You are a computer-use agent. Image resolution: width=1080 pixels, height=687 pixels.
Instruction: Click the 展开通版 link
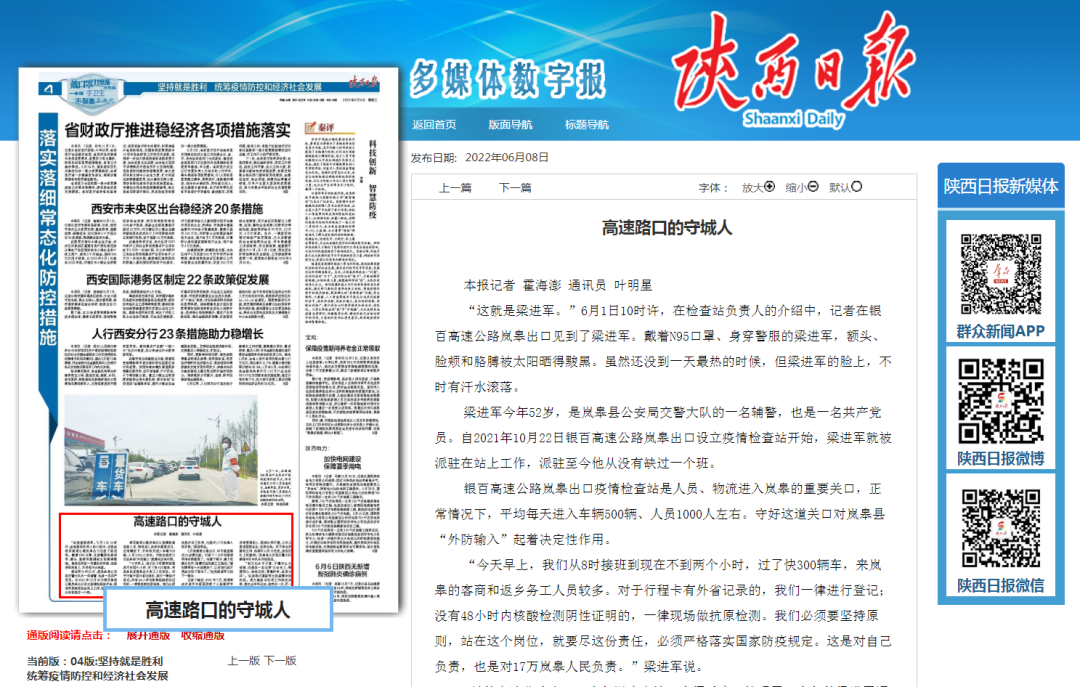[x=148, y=635]
